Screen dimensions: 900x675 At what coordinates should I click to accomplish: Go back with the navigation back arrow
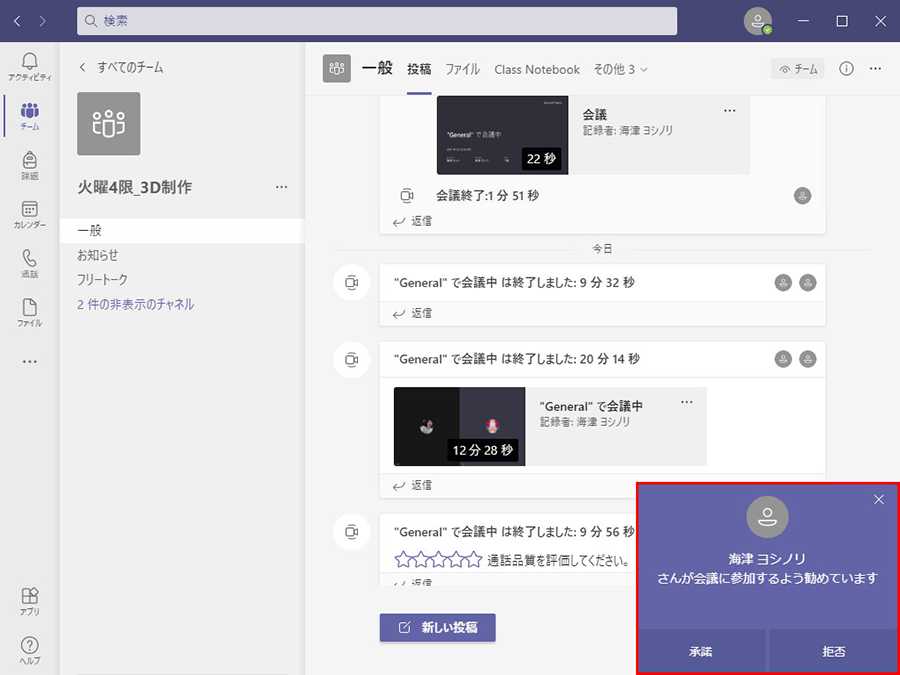[x=17, y=21]
